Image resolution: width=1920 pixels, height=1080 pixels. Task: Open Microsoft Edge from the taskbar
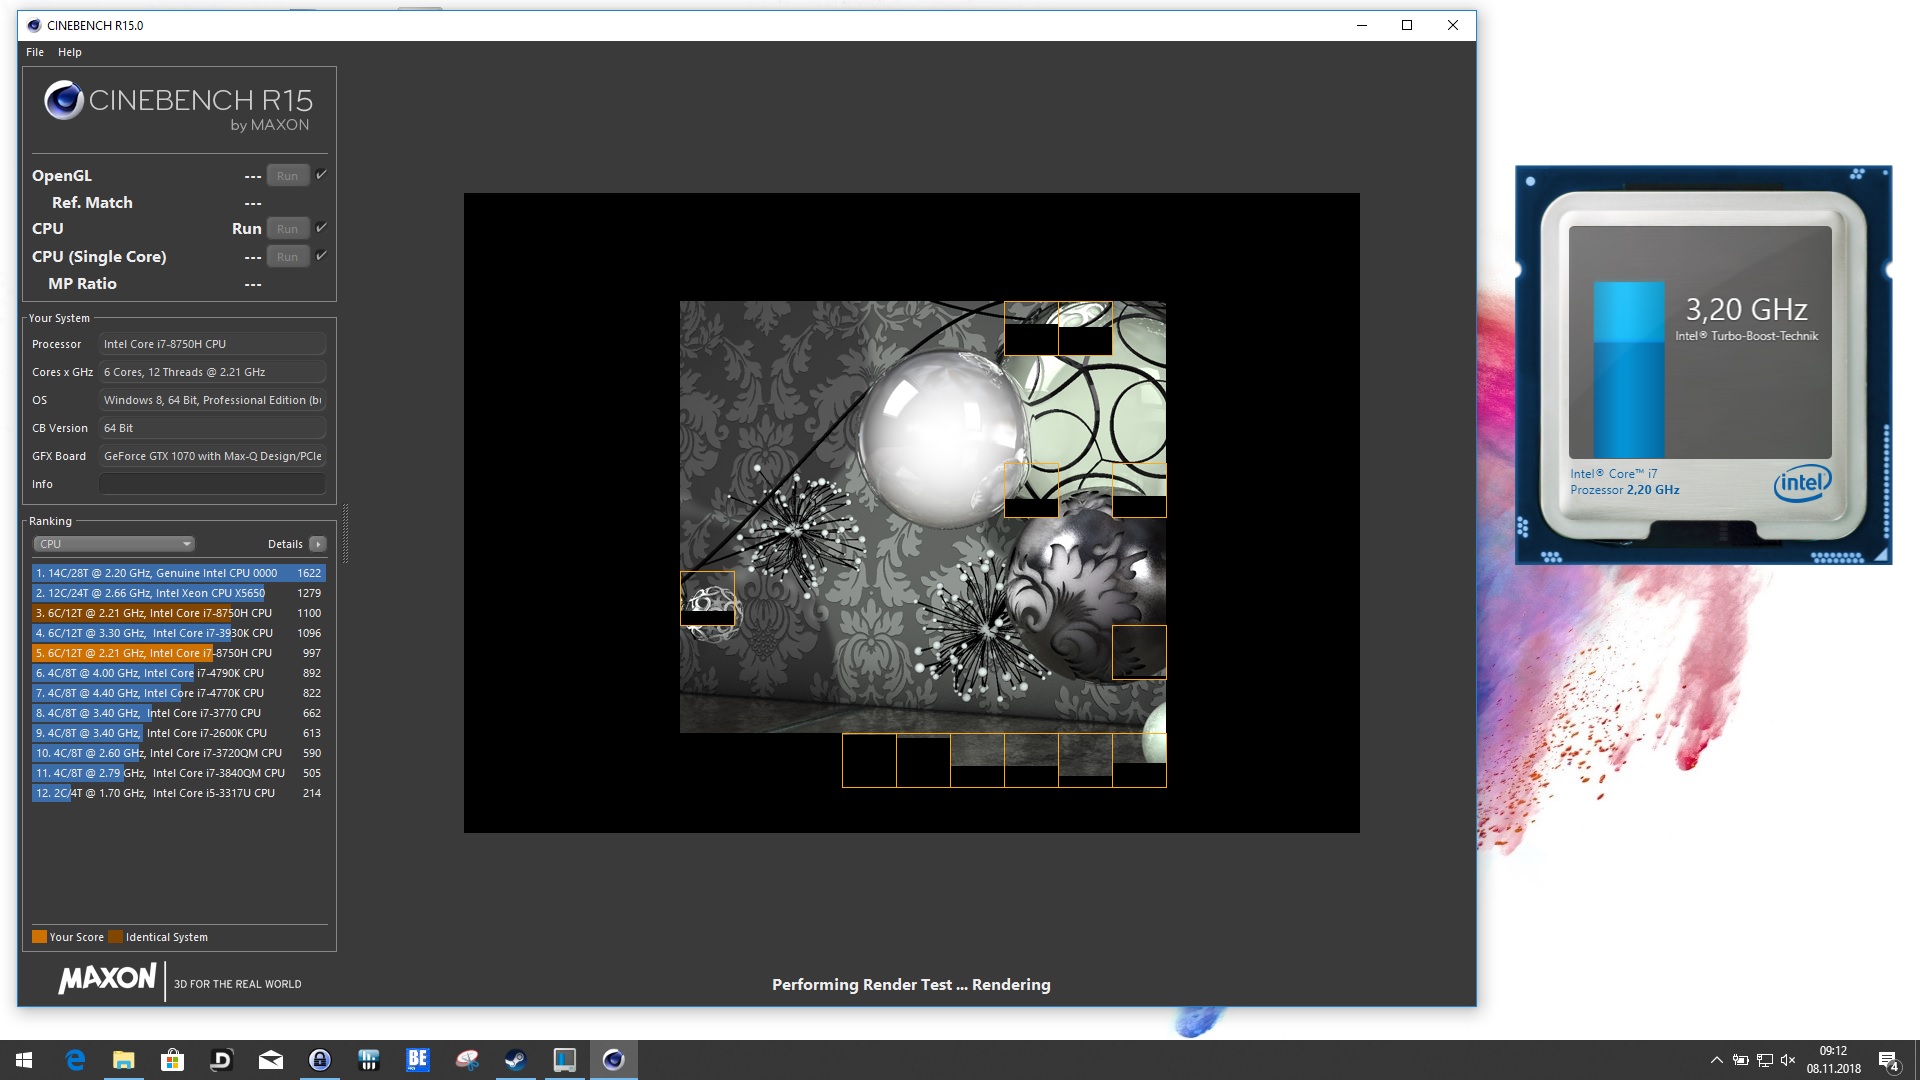pyautogui.click(x=75, y=1060)
